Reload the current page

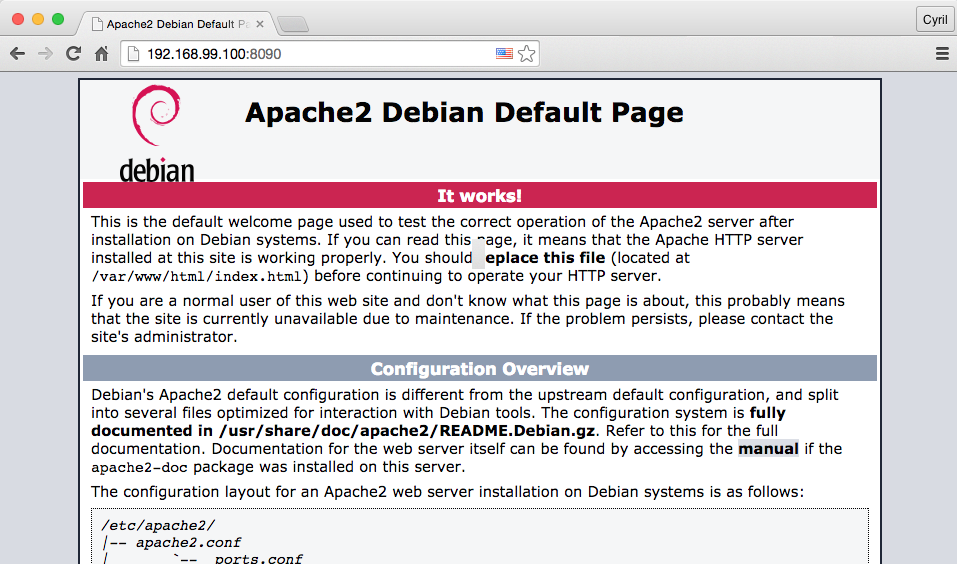[73, 54]
